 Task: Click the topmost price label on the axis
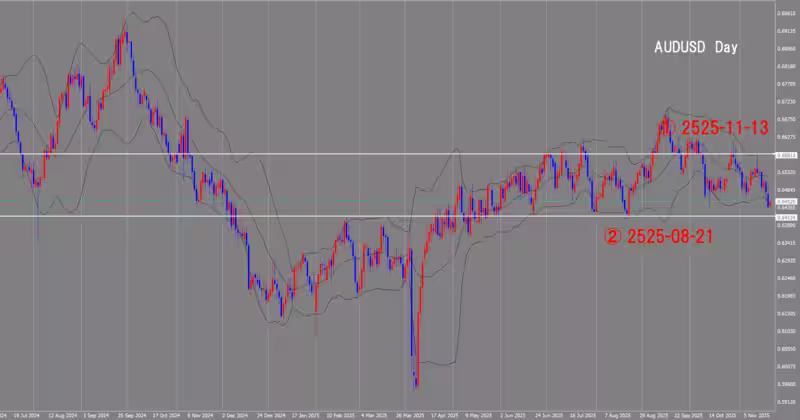coord(786,12)
